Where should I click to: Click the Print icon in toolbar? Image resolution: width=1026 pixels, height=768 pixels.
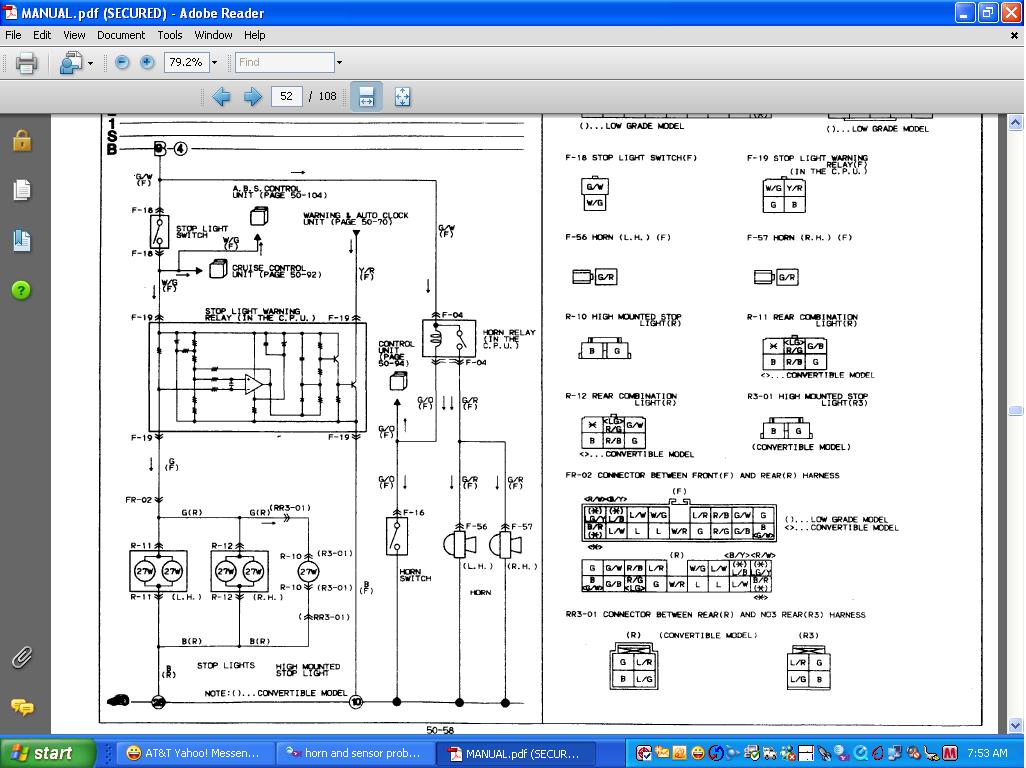pyautogui.click(x=27, y=63)
